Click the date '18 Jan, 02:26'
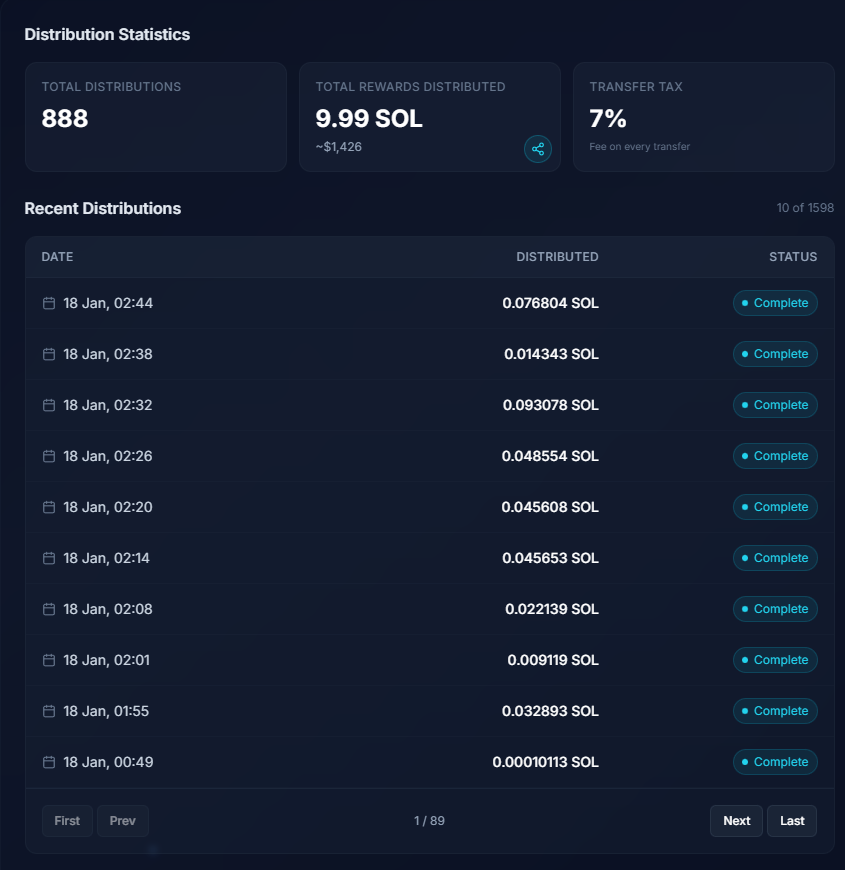The image size is (845, 870). 108,456
